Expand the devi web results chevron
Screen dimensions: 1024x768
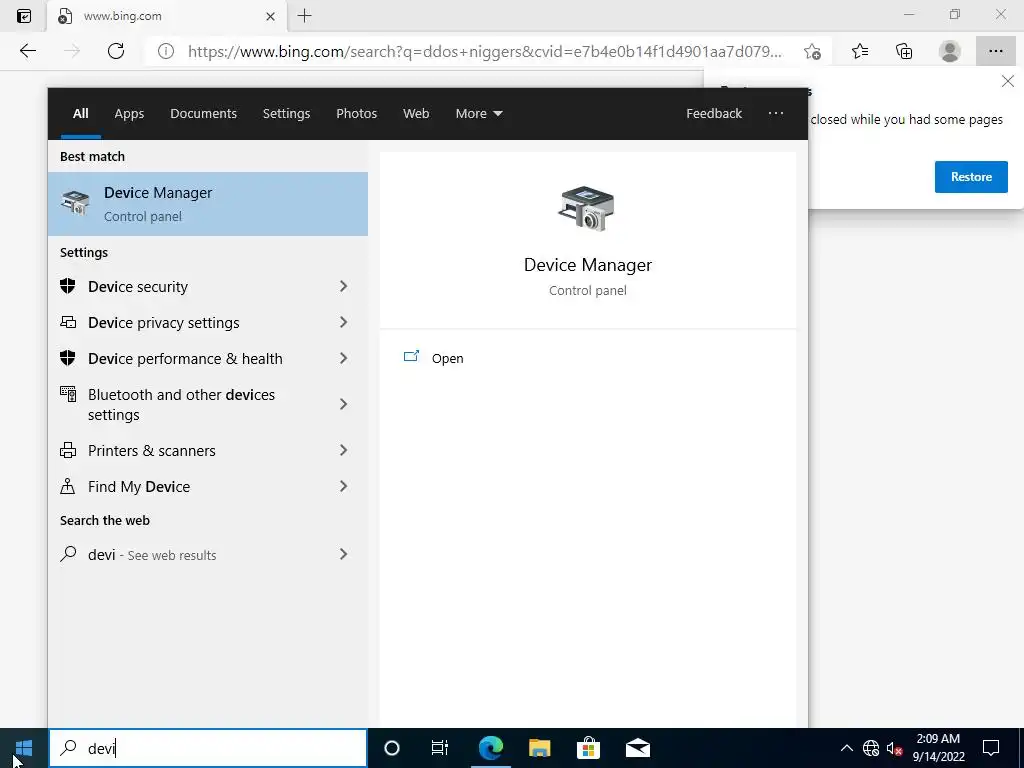(344, 554)
